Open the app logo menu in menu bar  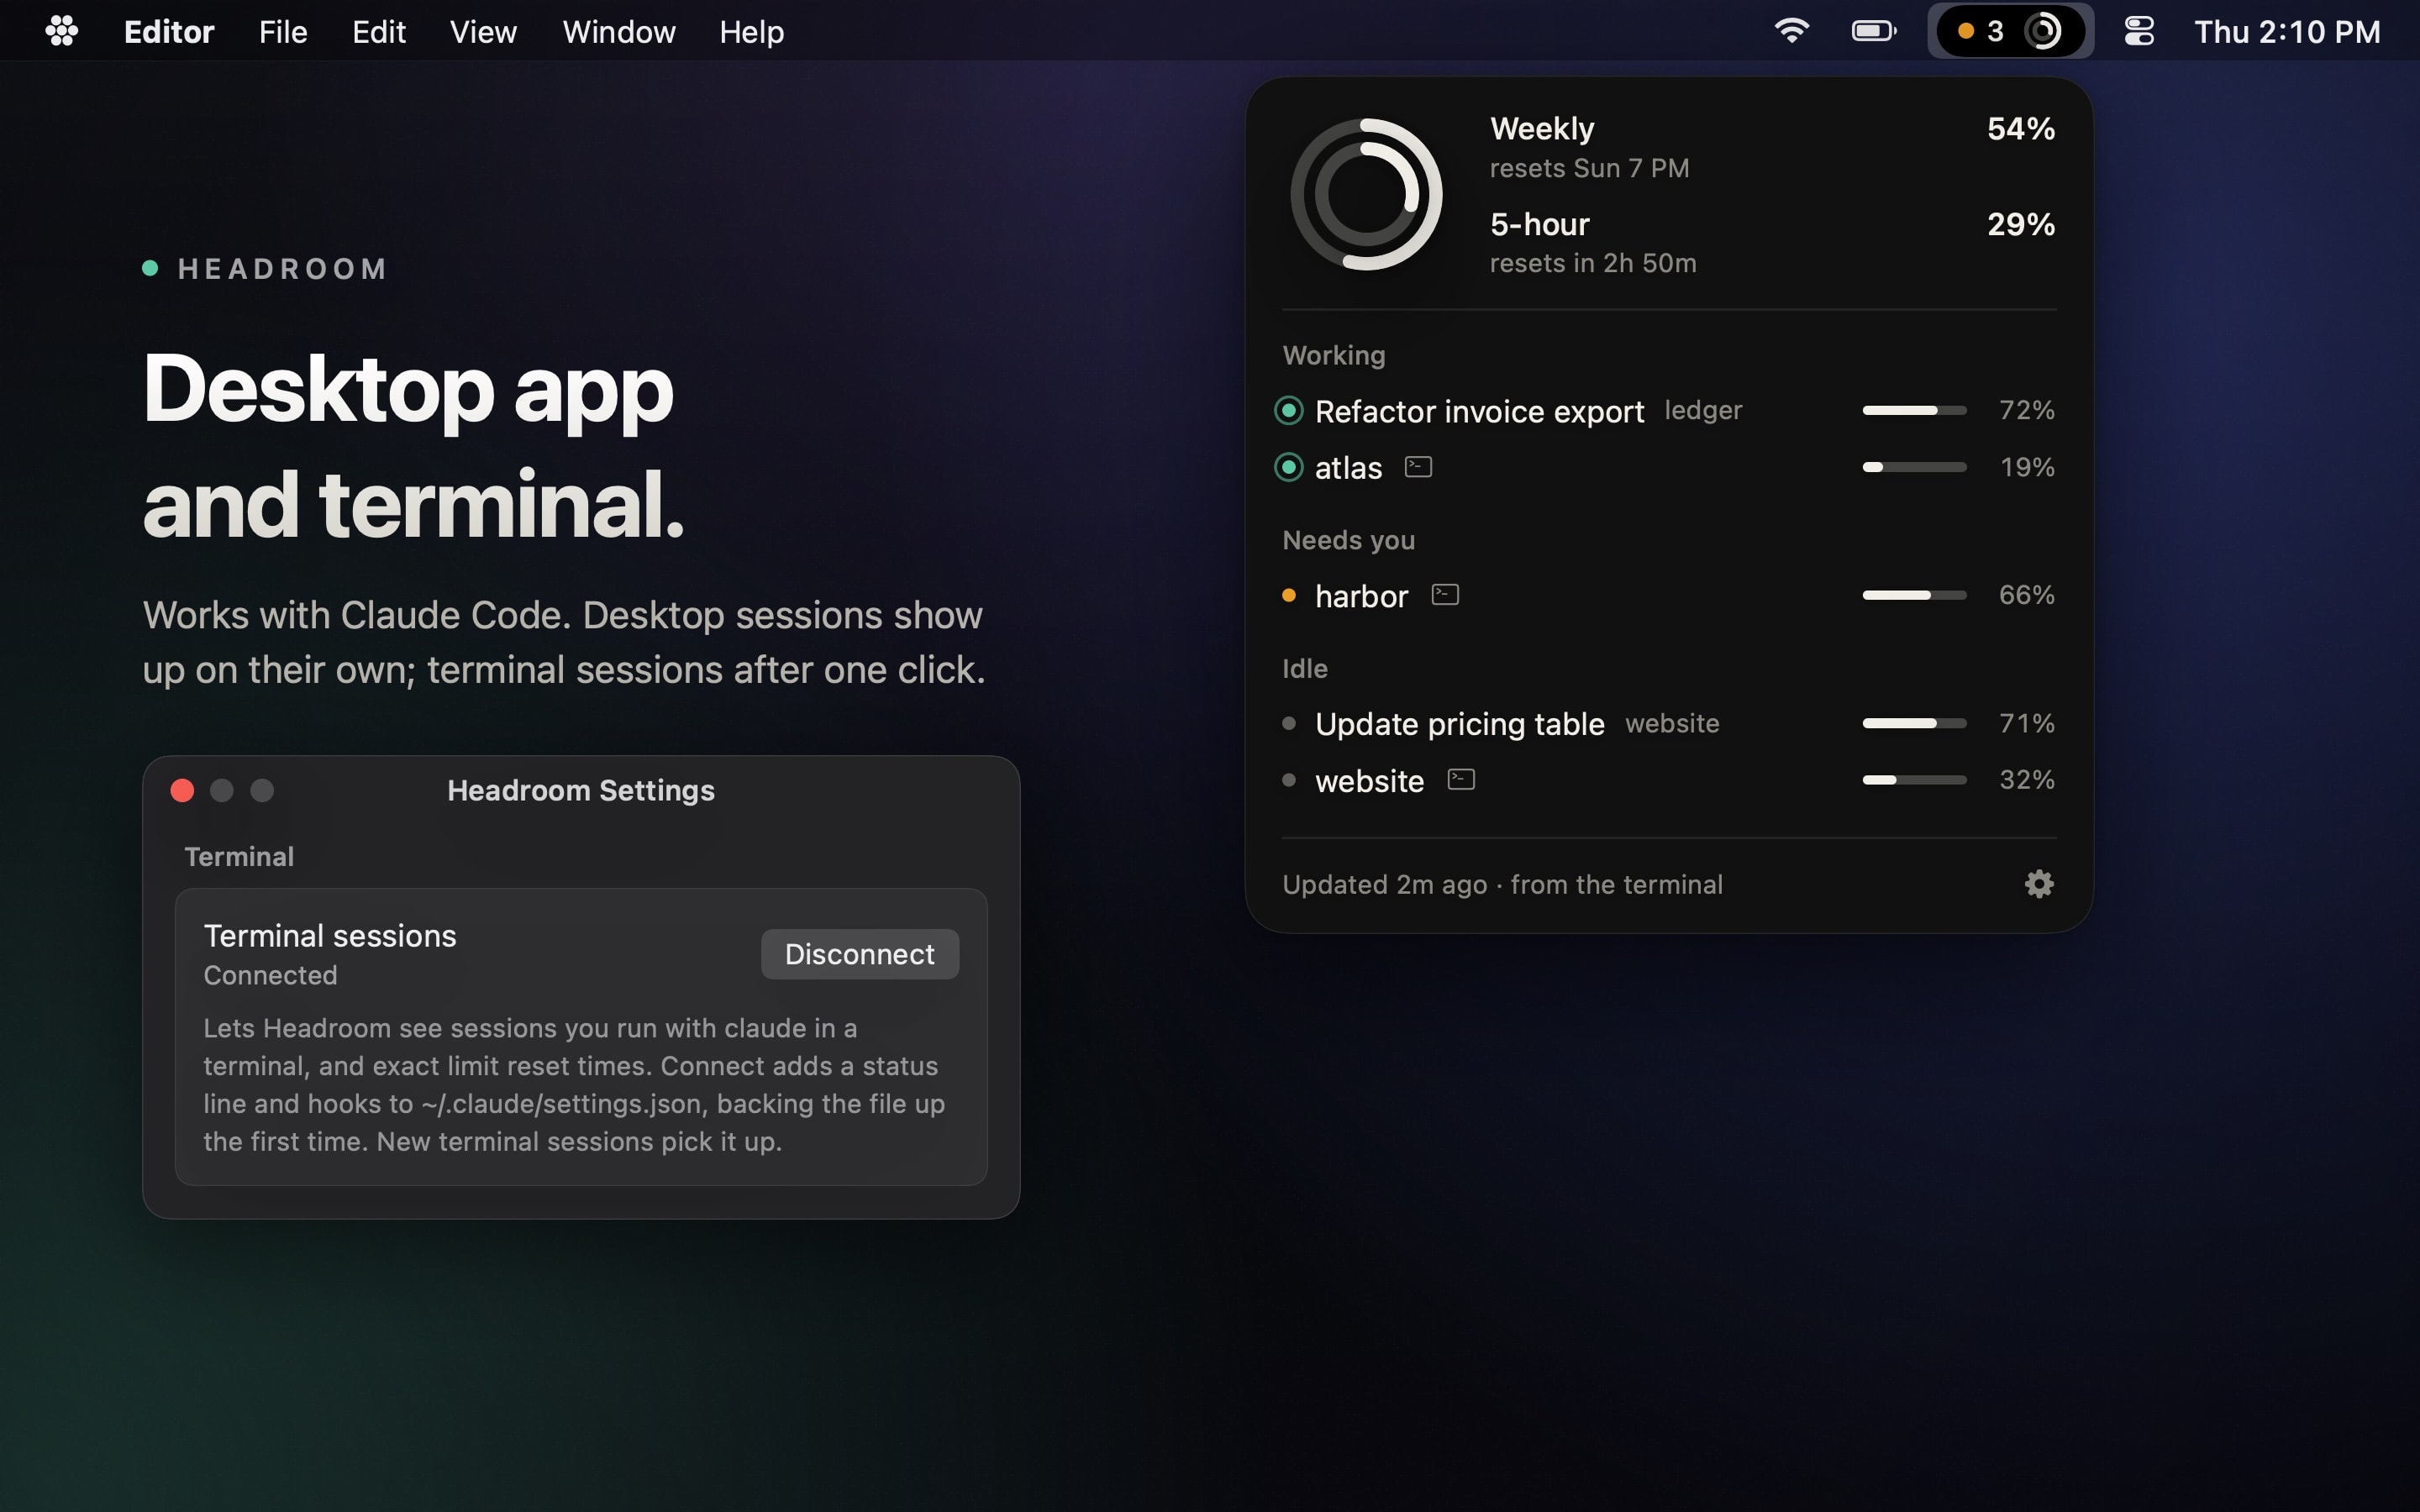tap(62, 32)
